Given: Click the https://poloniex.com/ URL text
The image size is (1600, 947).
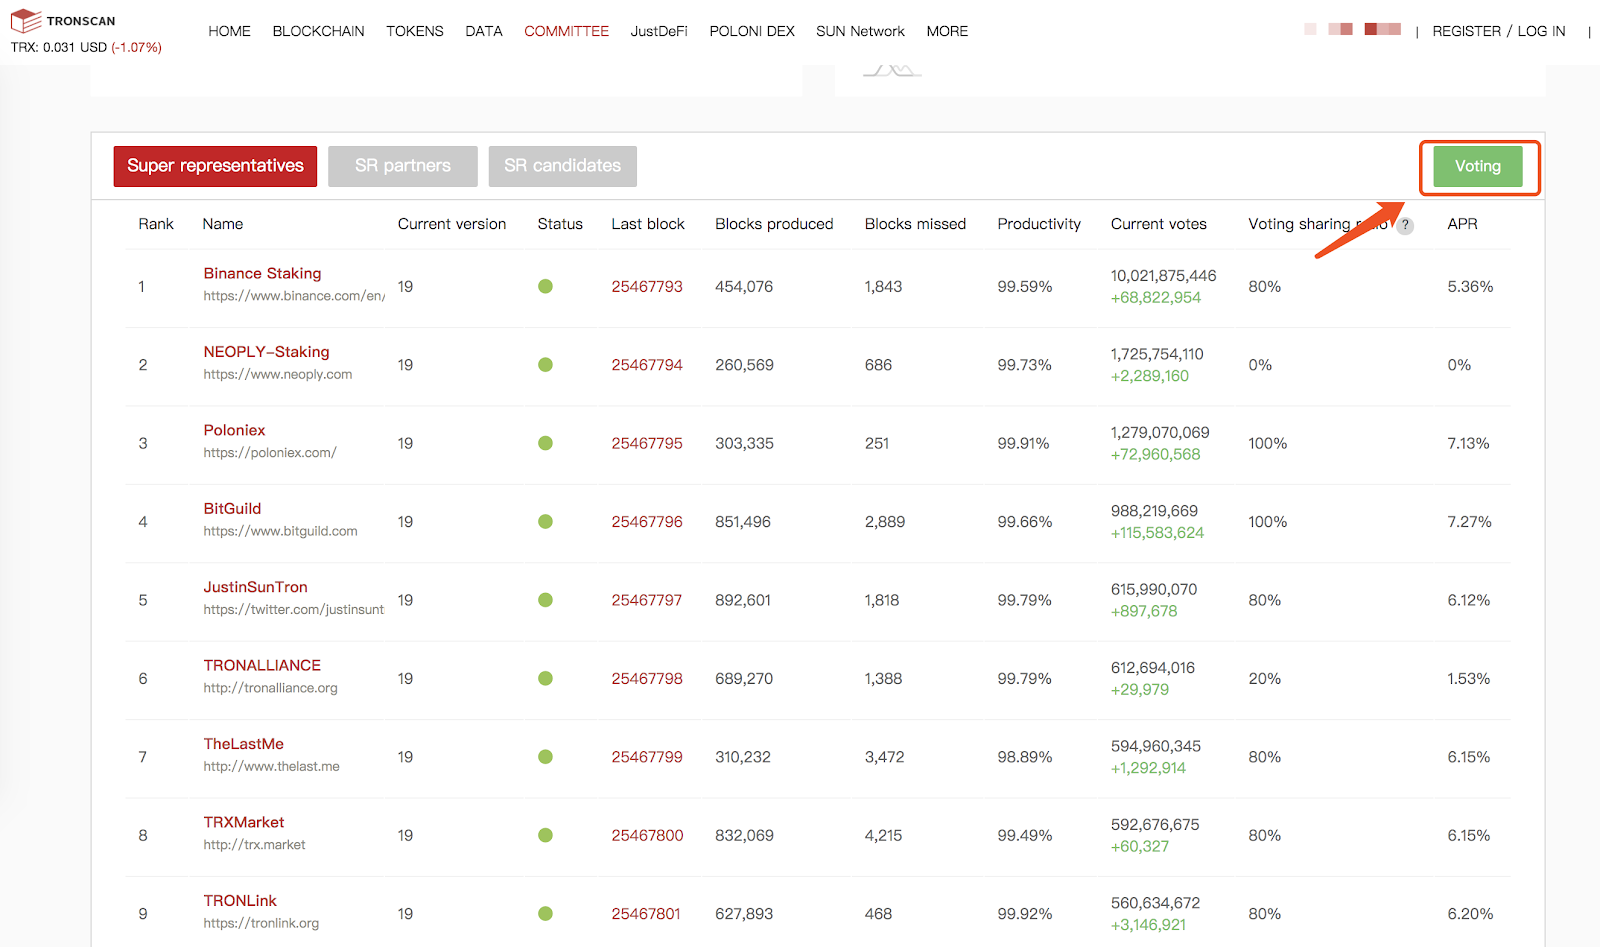Looking at the screenshot, I should click(x=270, y=452).
